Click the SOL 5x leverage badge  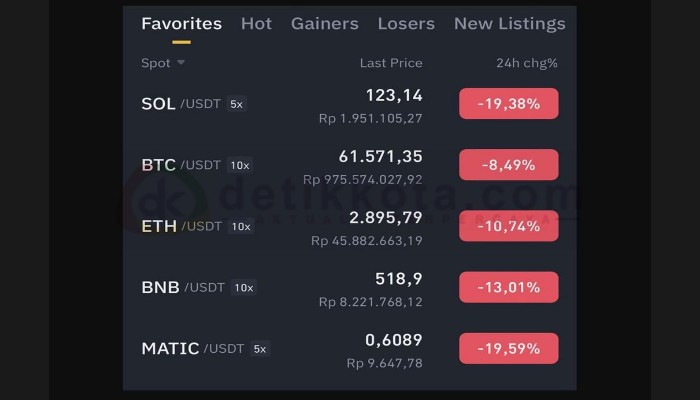pyautogui.click(x=237, y=104)
